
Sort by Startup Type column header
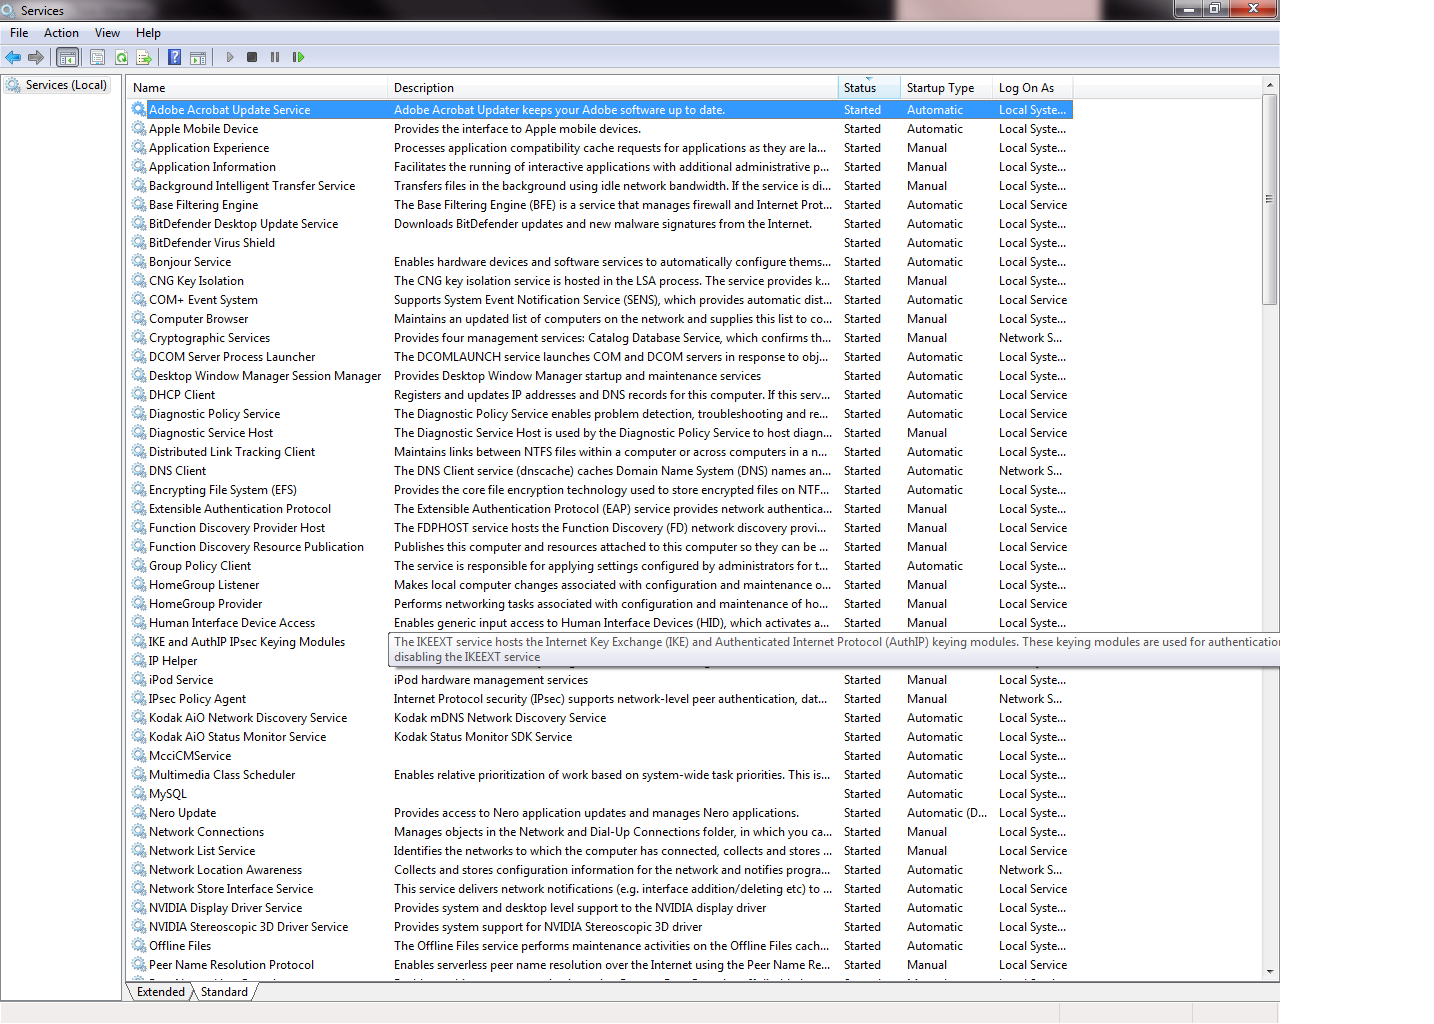946,88
